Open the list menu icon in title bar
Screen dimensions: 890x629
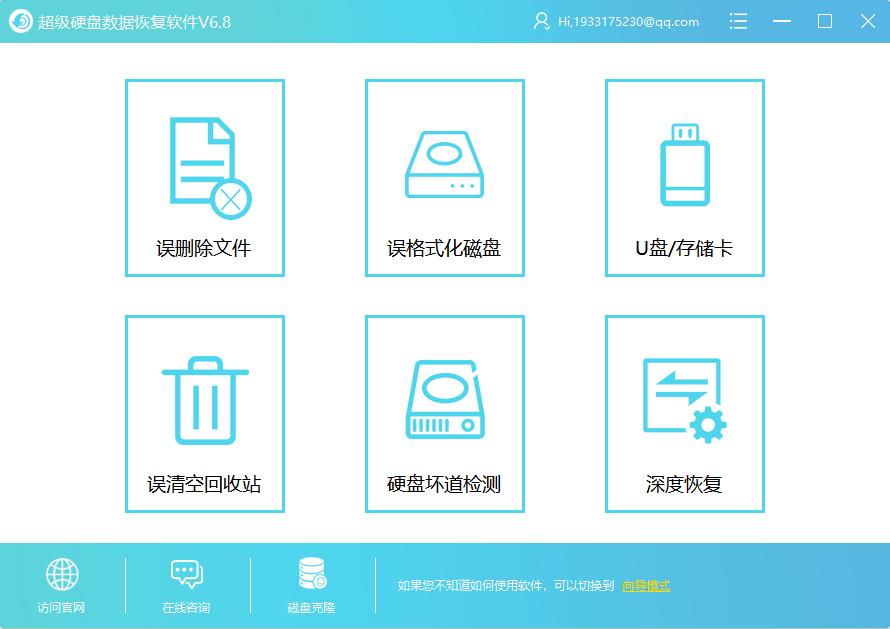click(x=738, y=22)
